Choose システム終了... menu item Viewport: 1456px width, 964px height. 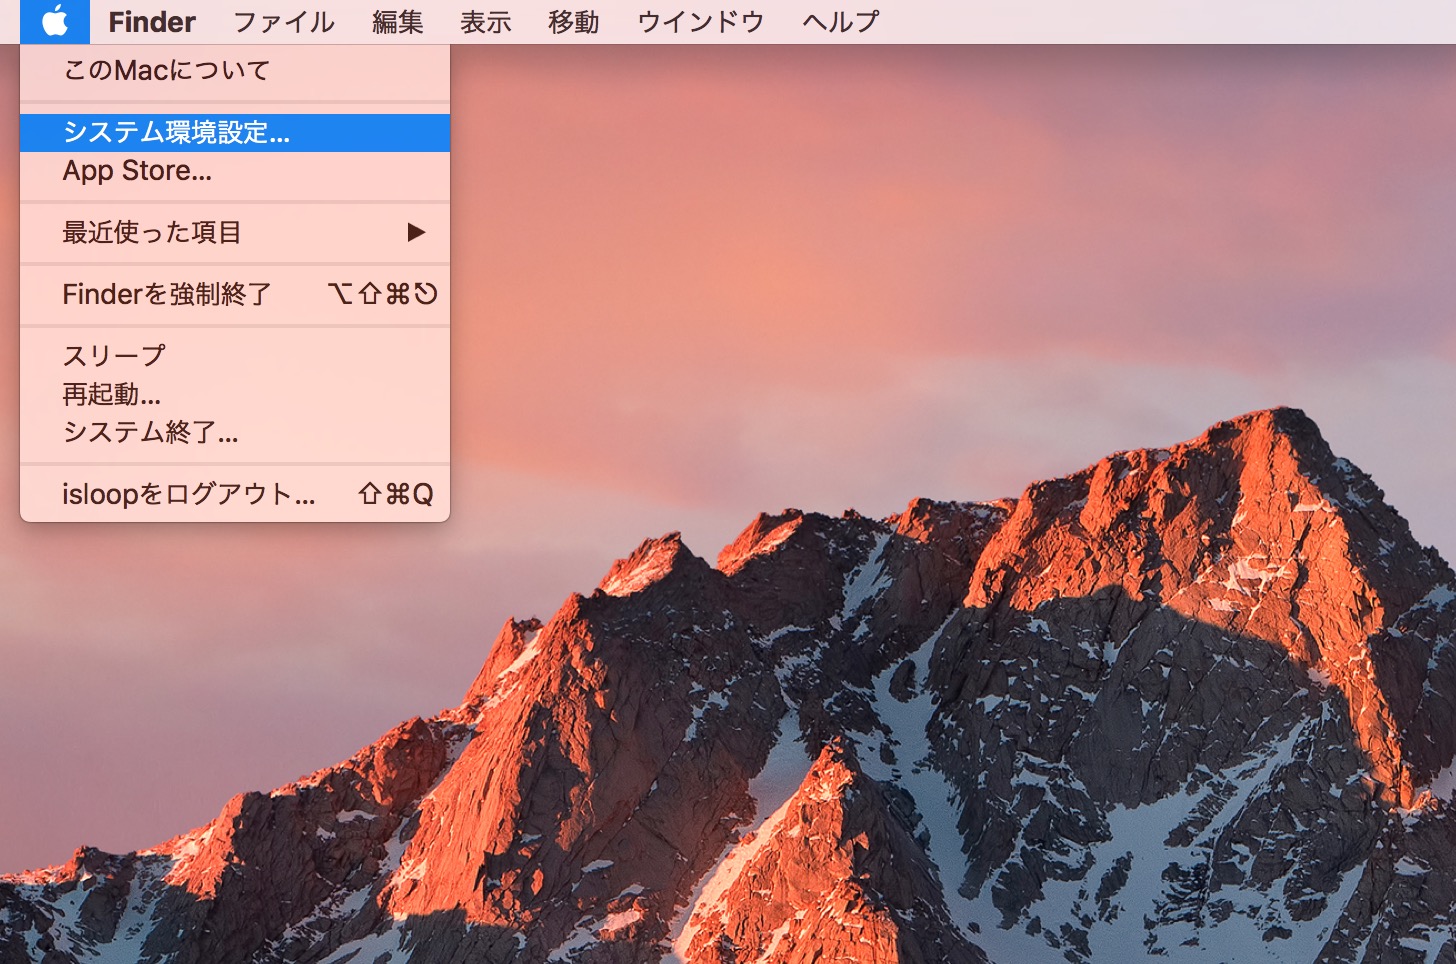[235, 432]
